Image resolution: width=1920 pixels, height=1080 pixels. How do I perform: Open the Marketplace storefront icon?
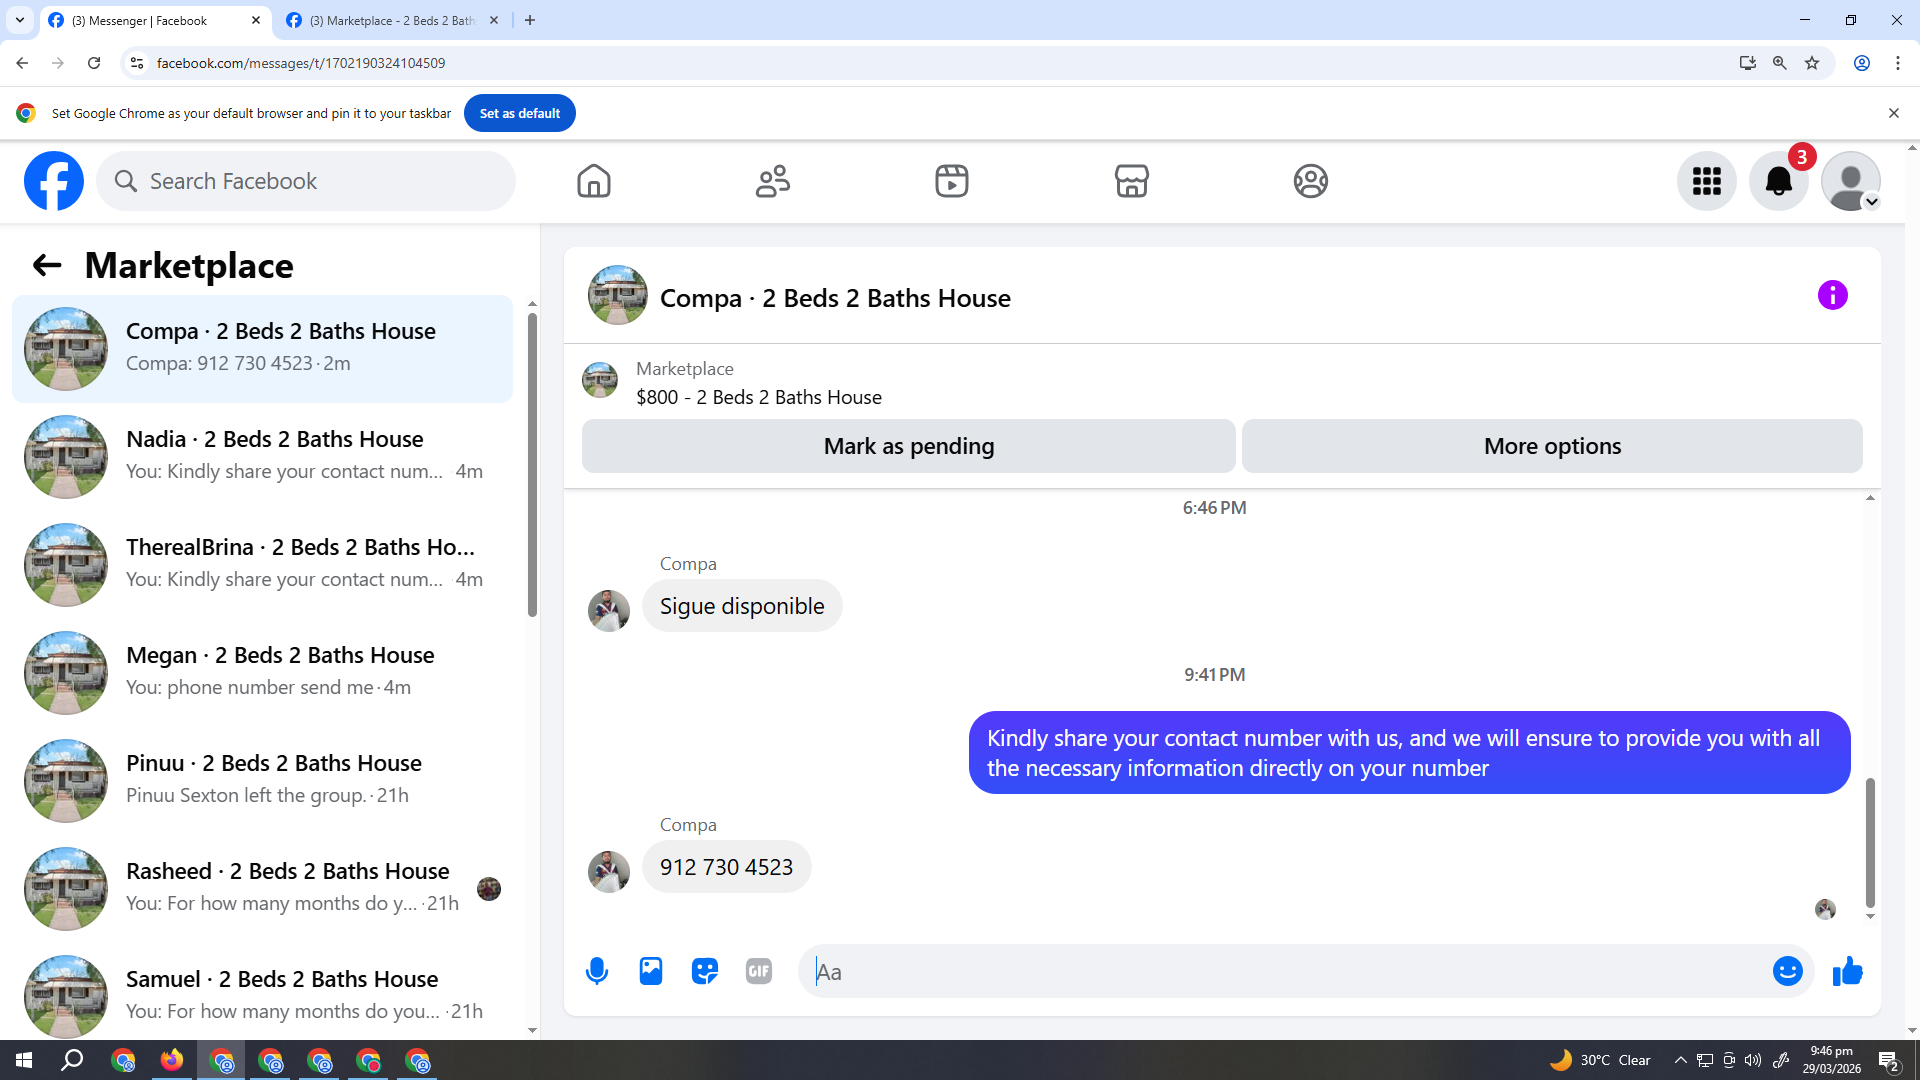click(1131, 181)
